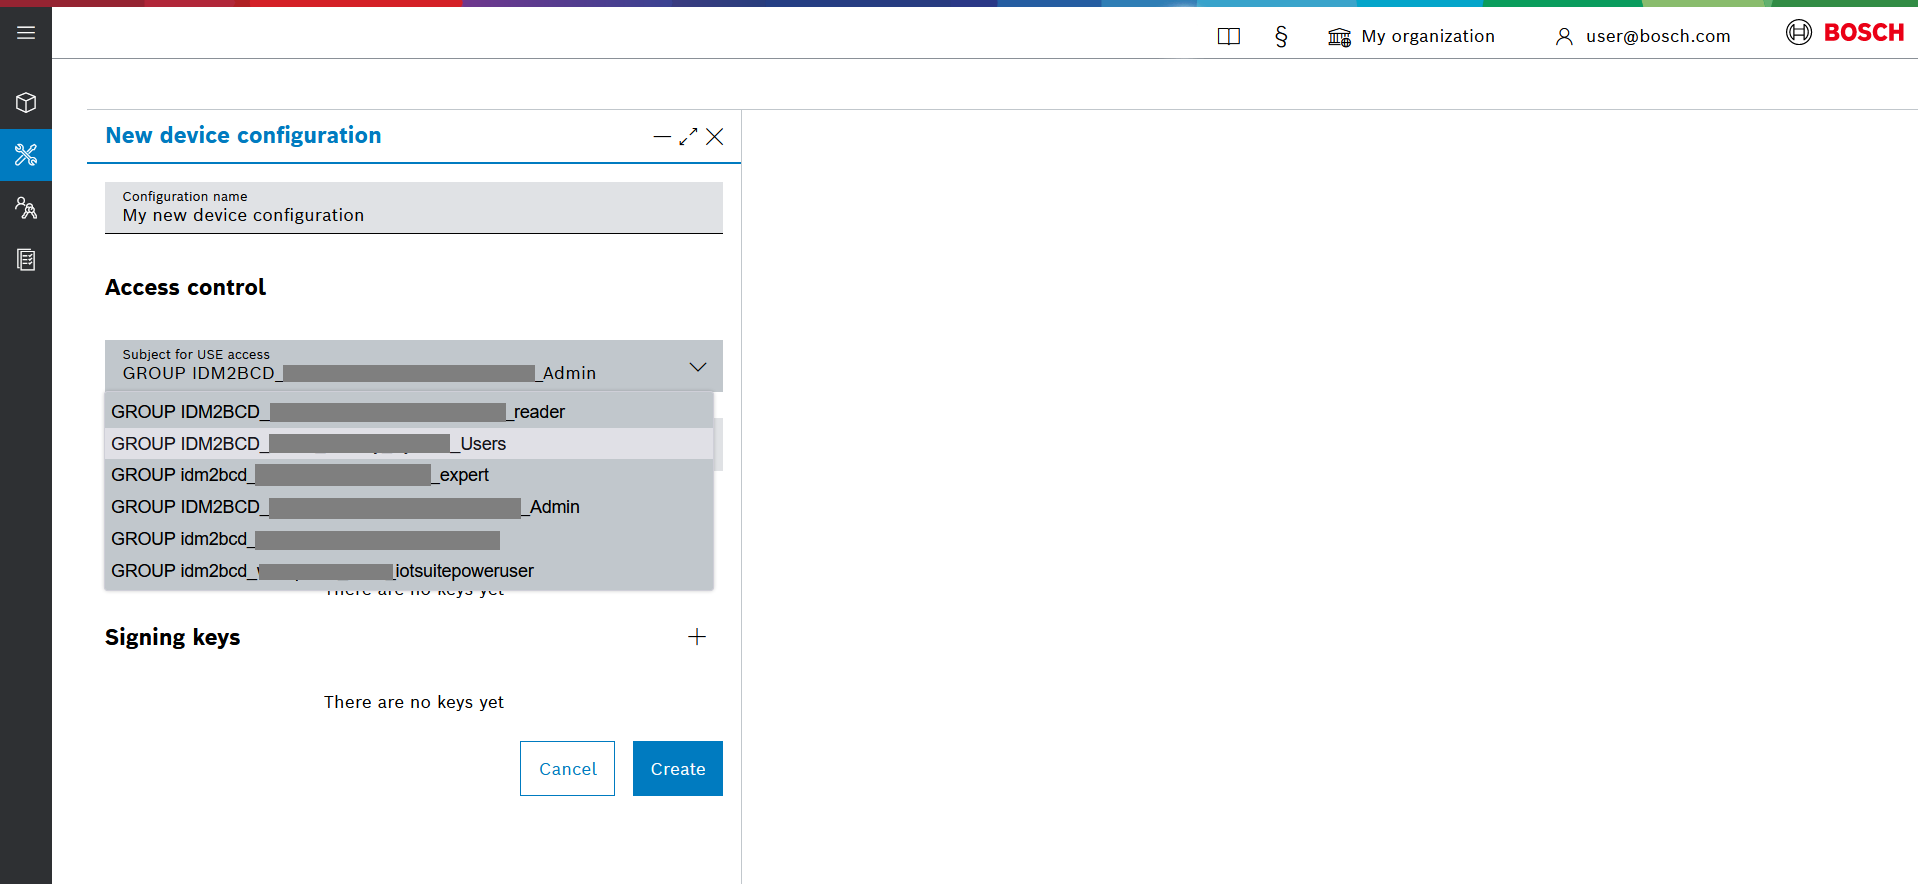Select the wrench tools icon in sidebar

(26, 155)
